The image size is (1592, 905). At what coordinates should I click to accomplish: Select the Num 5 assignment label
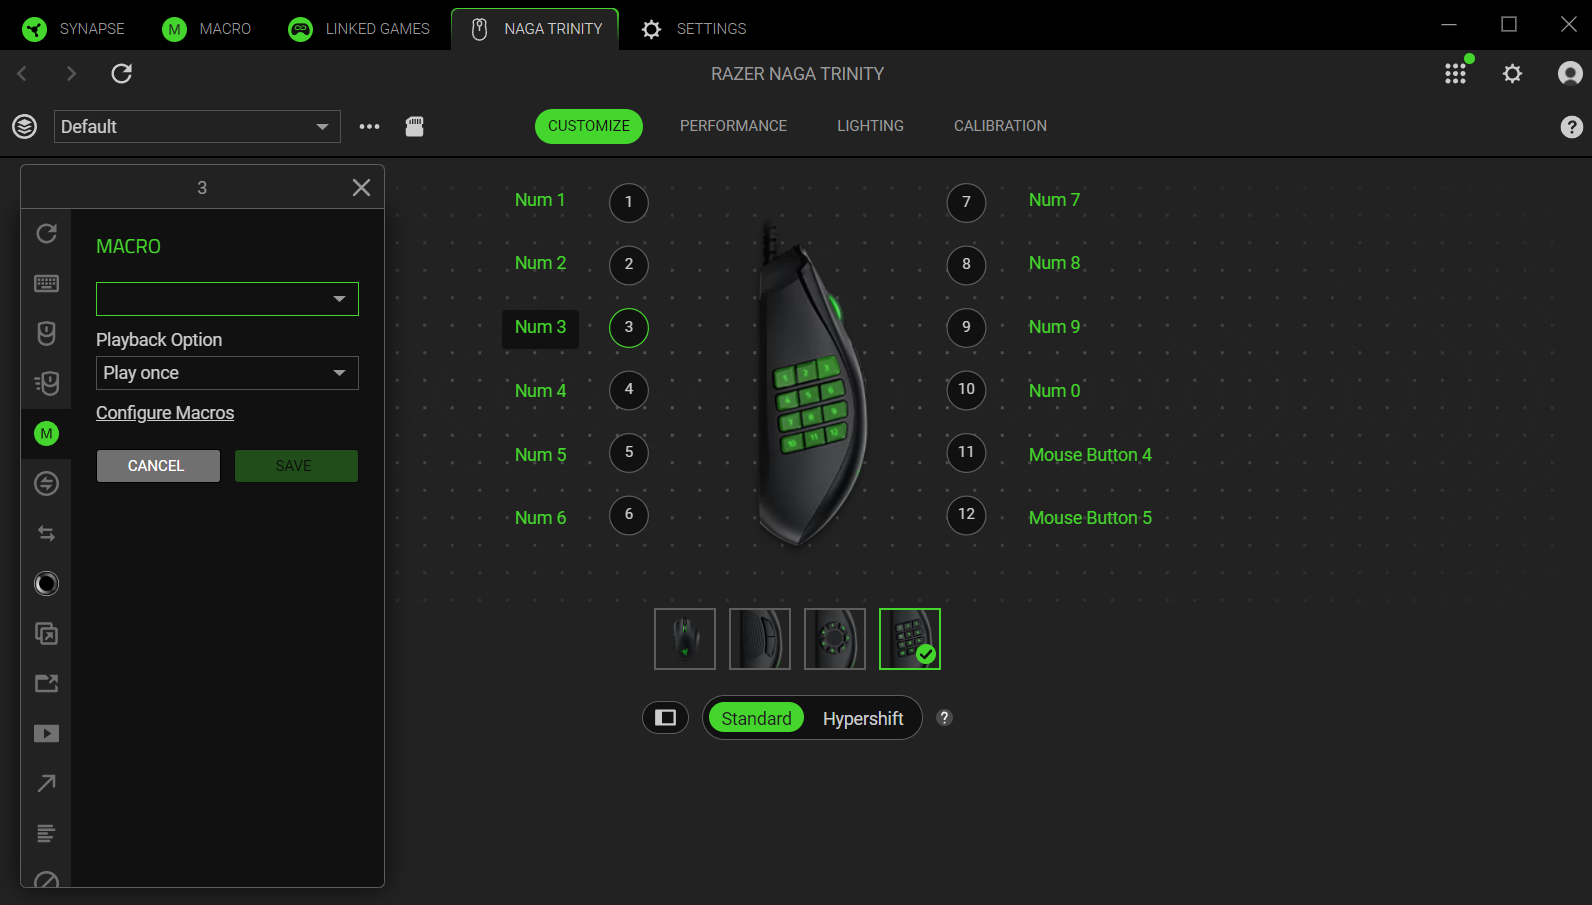540,455
